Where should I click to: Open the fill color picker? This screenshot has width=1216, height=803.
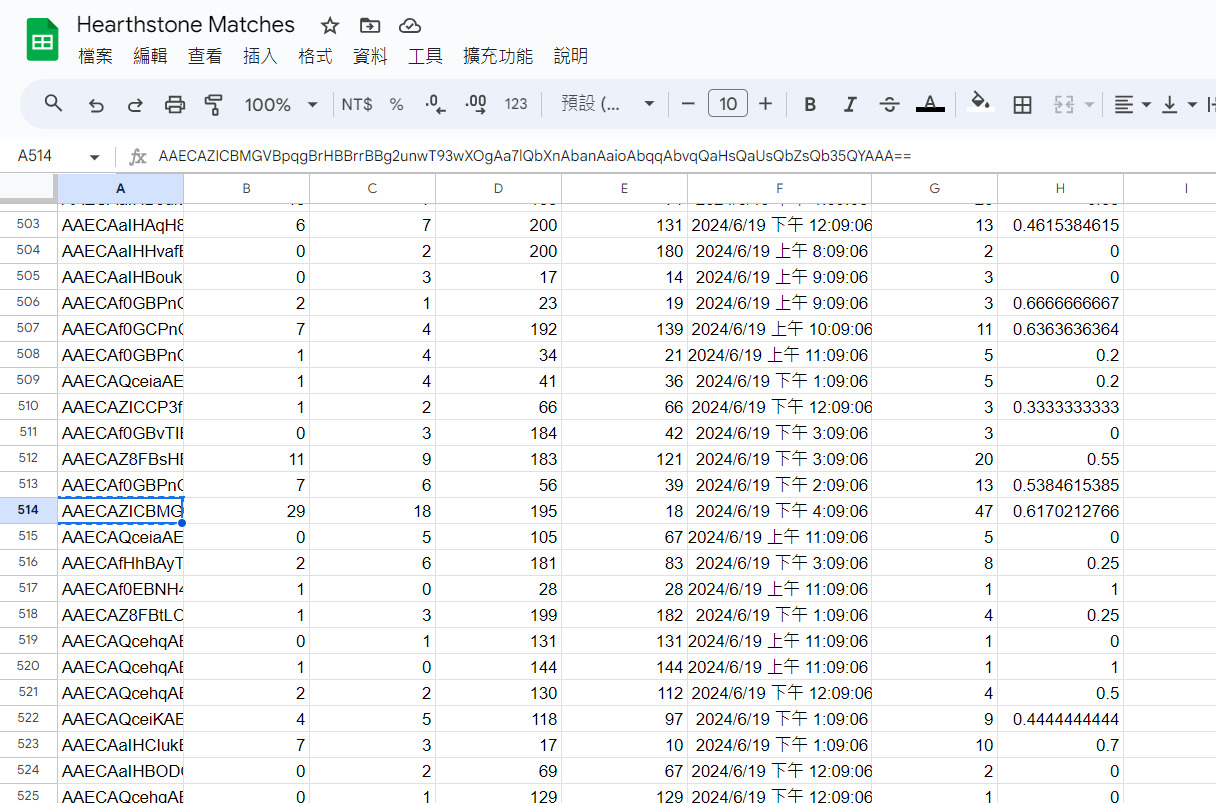(x=981, y=104)
